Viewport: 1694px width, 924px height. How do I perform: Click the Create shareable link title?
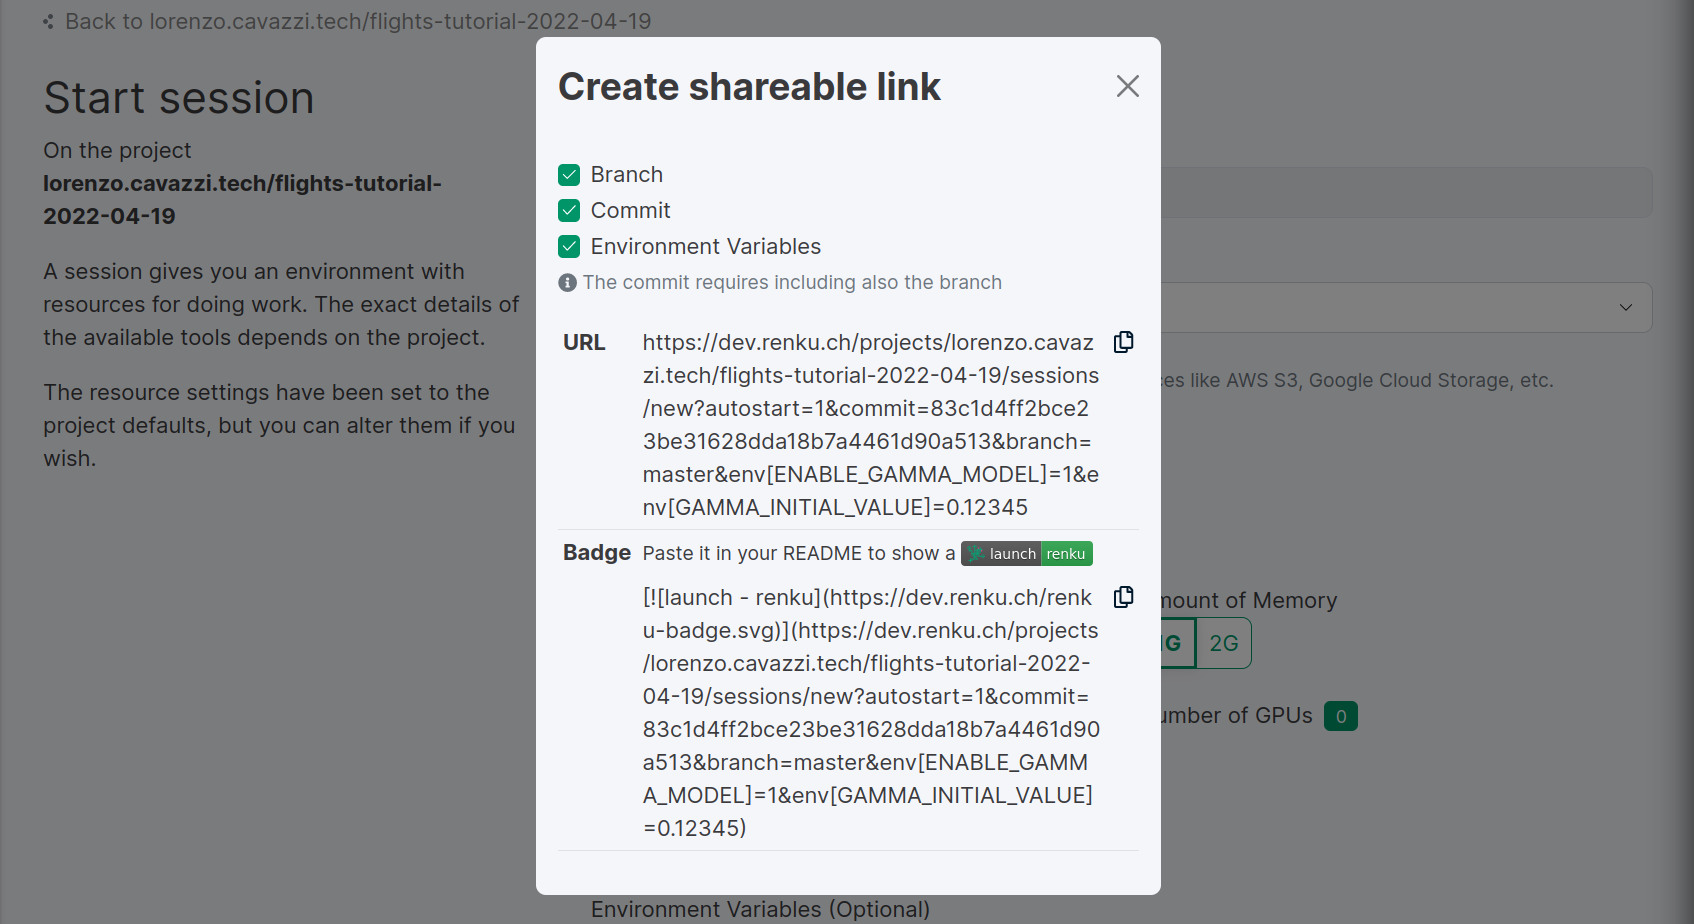[x=749, y=87]
